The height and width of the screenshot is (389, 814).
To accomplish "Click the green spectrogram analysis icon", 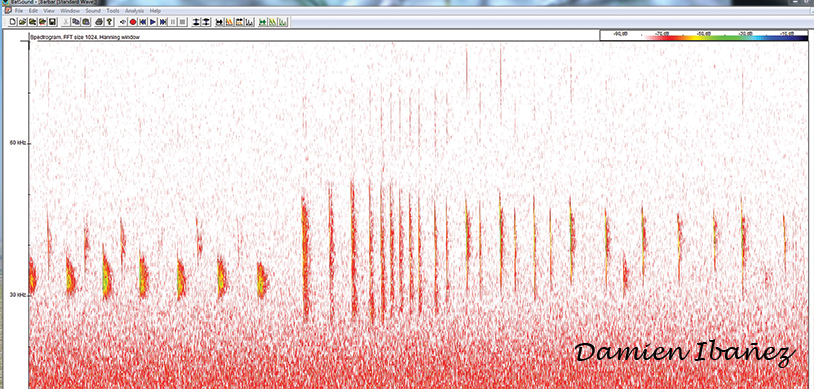I will tap(272, 22).
